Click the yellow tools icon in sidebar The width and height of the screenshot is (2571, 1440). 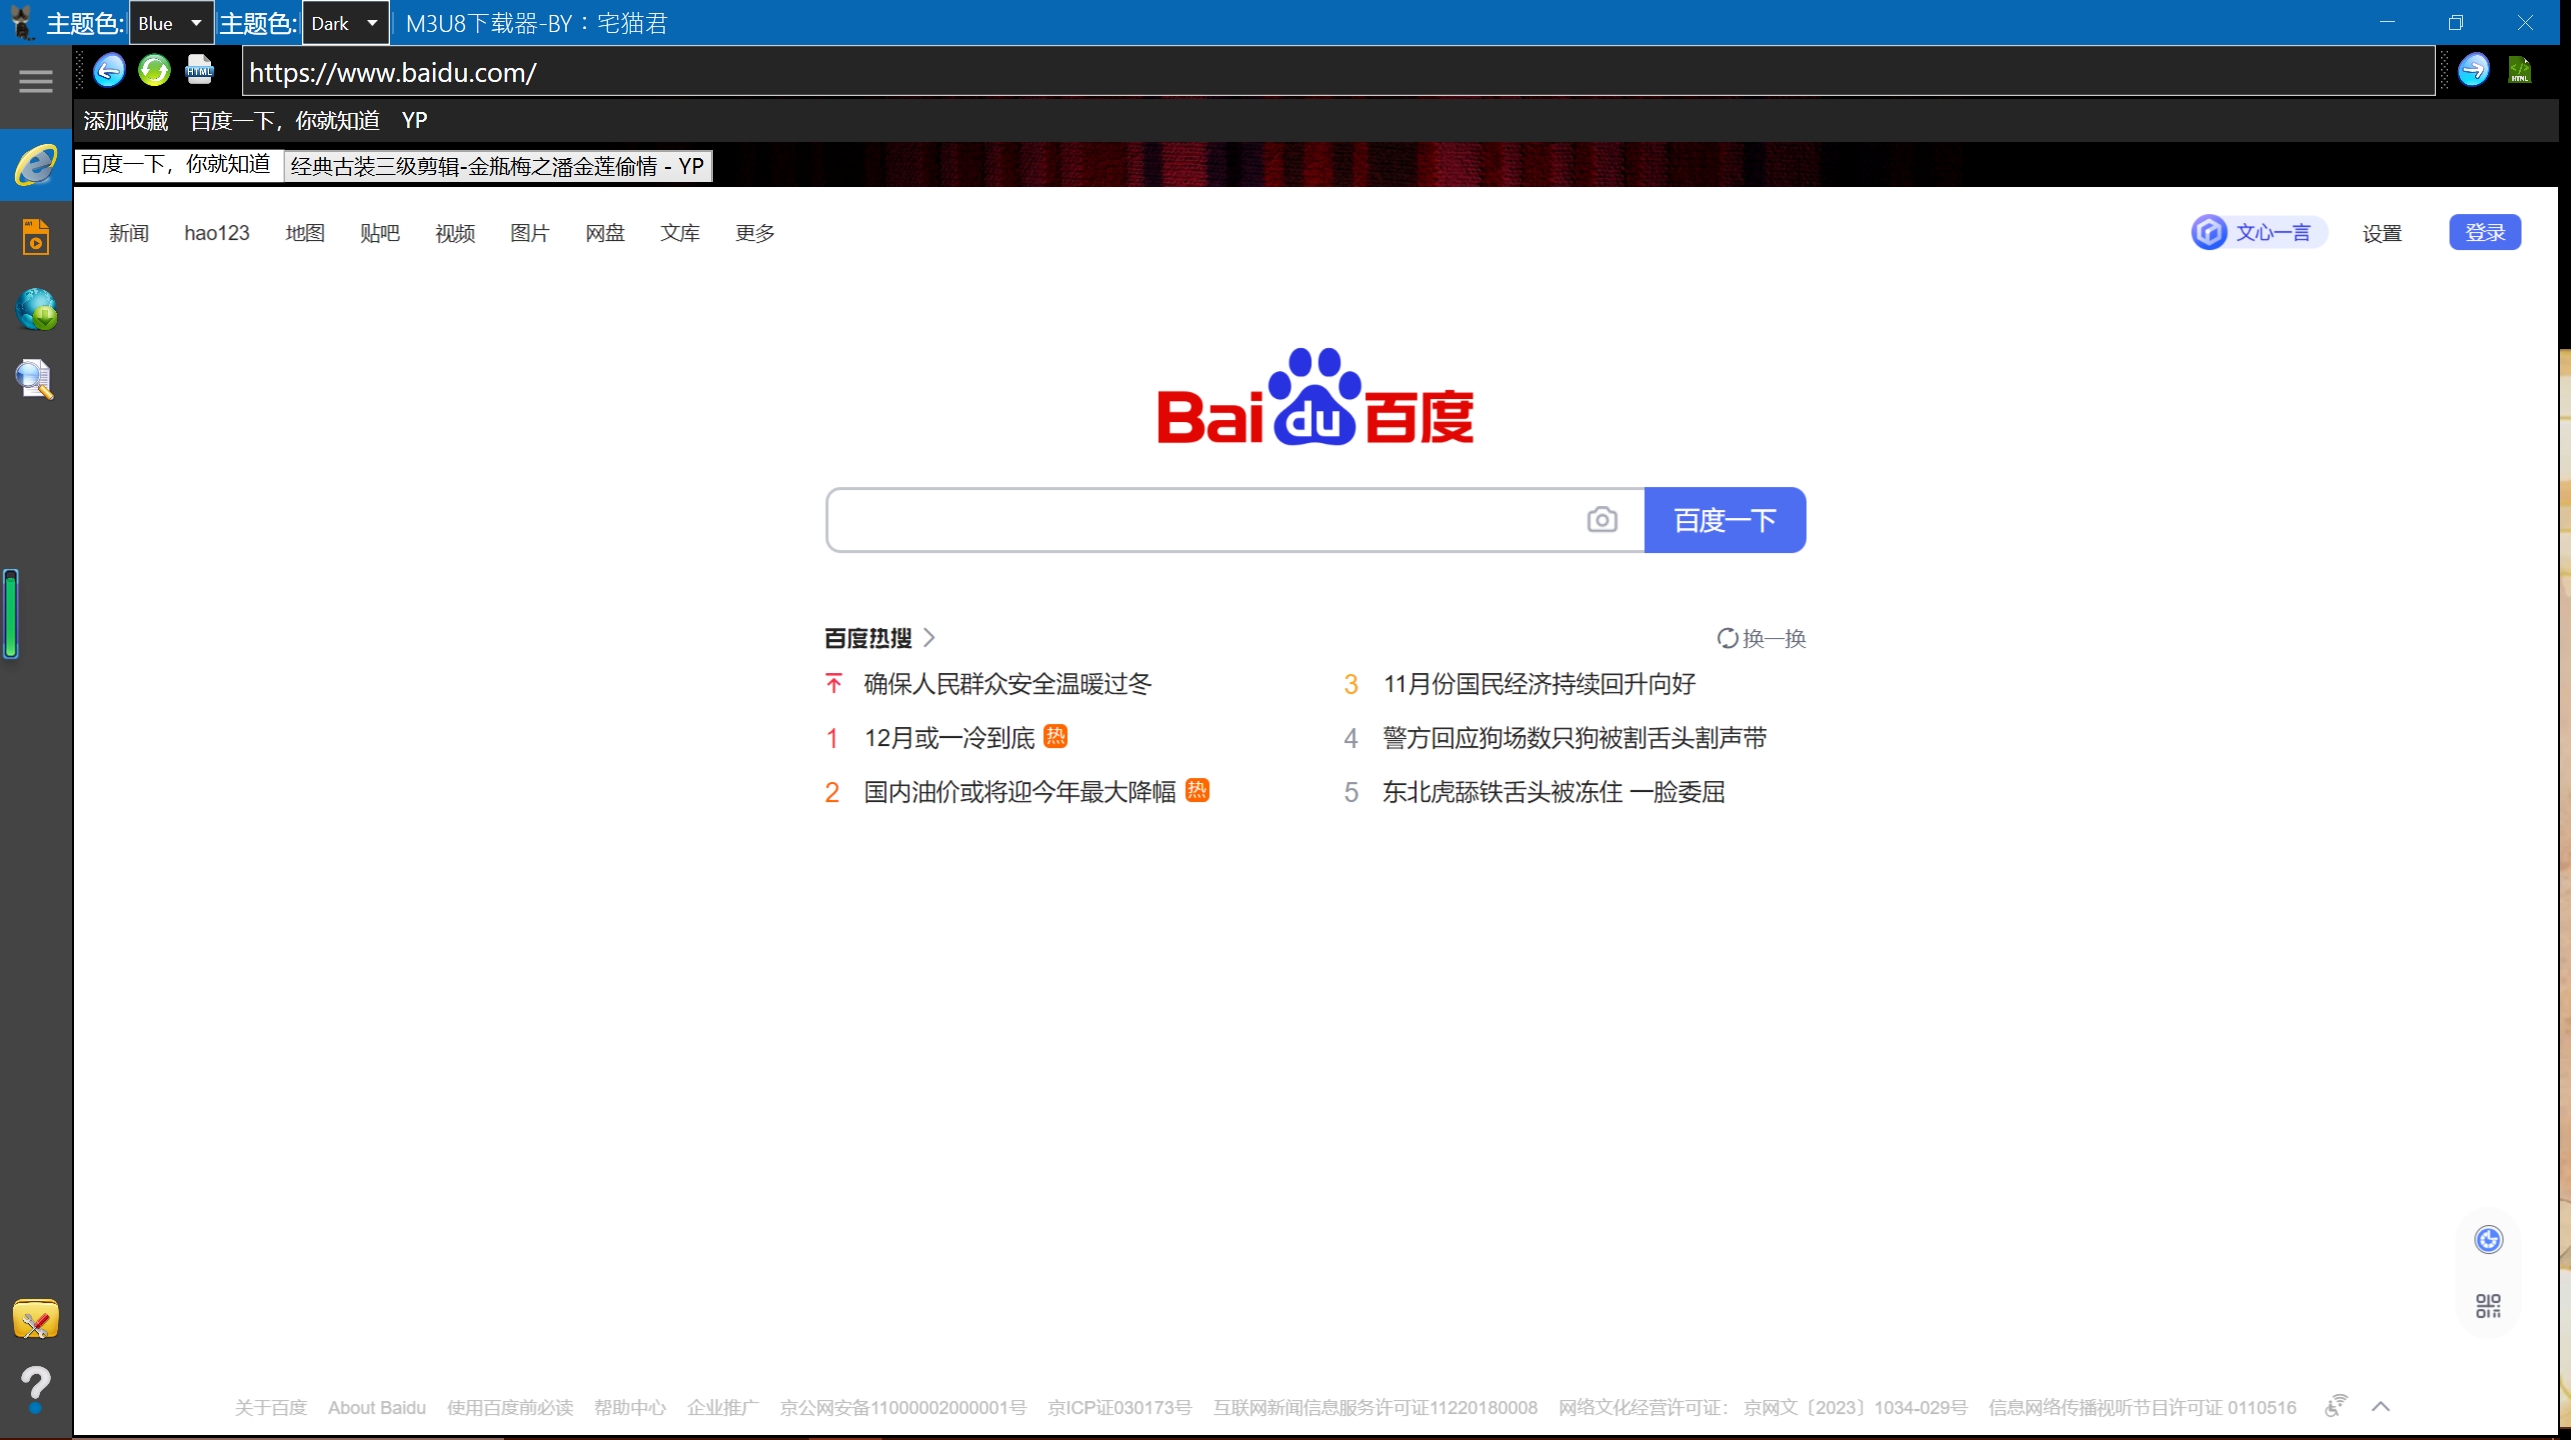36,1319
